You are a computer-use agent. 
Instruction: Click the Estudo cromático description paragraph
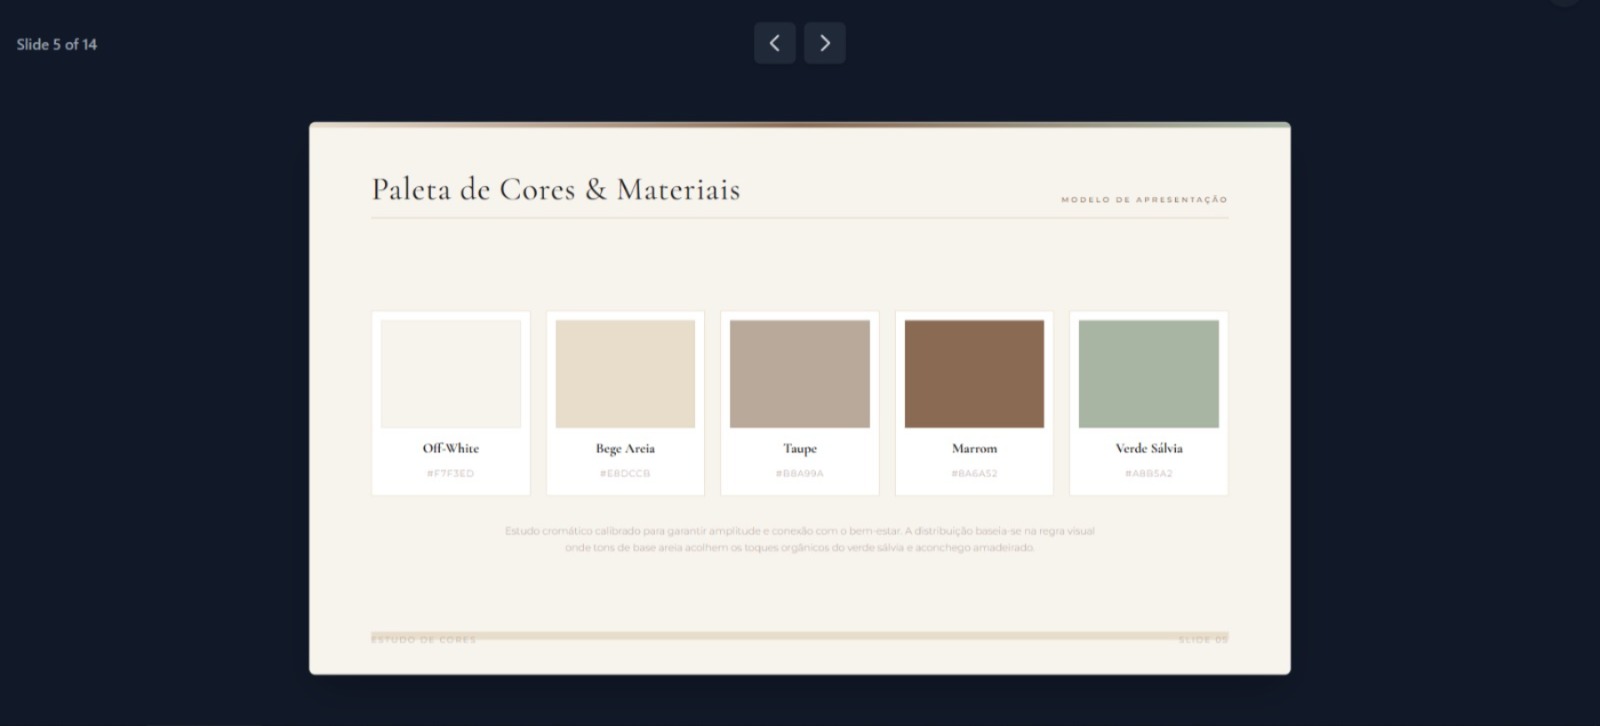coord(800,539)
